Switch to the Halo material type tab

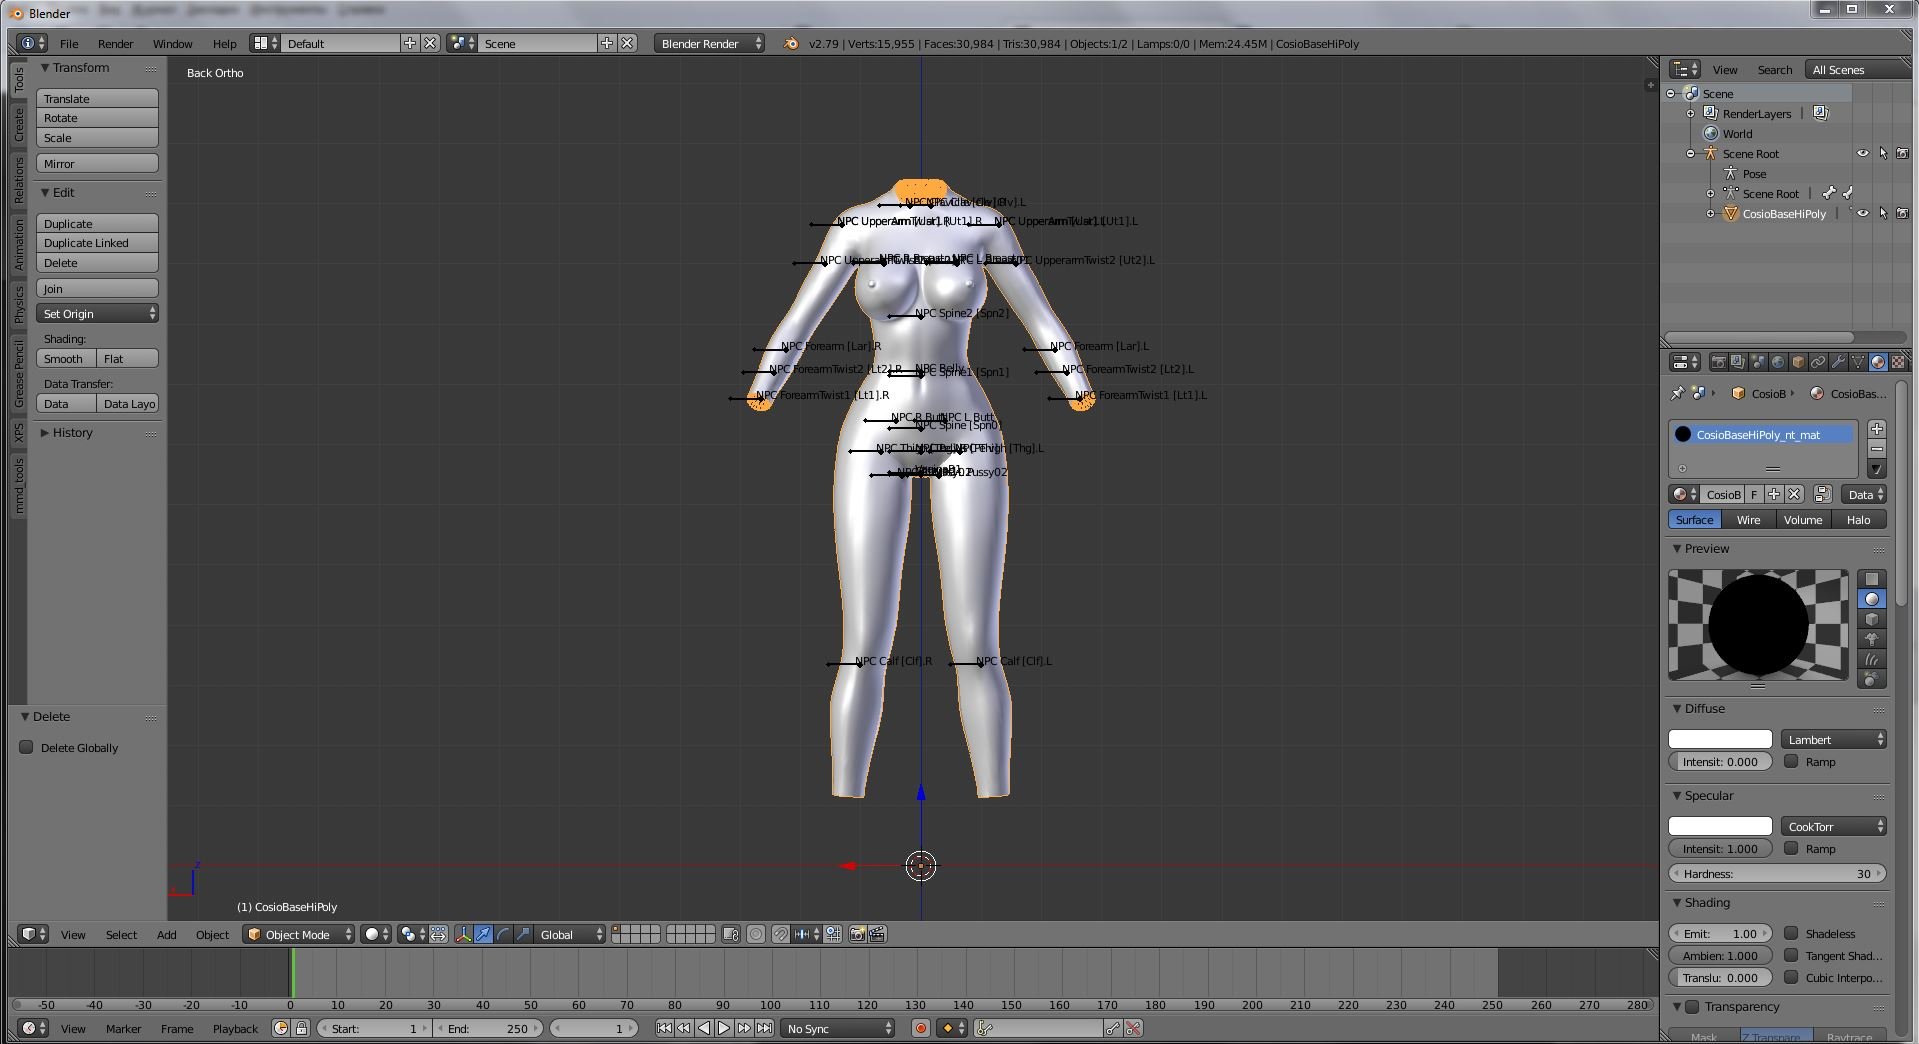[1858, 519]
